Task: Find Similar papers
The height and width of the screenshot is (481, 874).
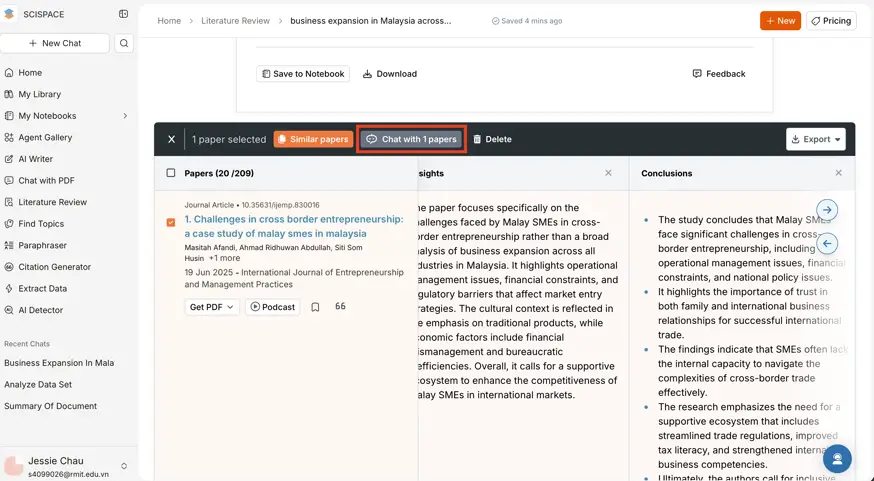Action: click(x=313, y=139)
